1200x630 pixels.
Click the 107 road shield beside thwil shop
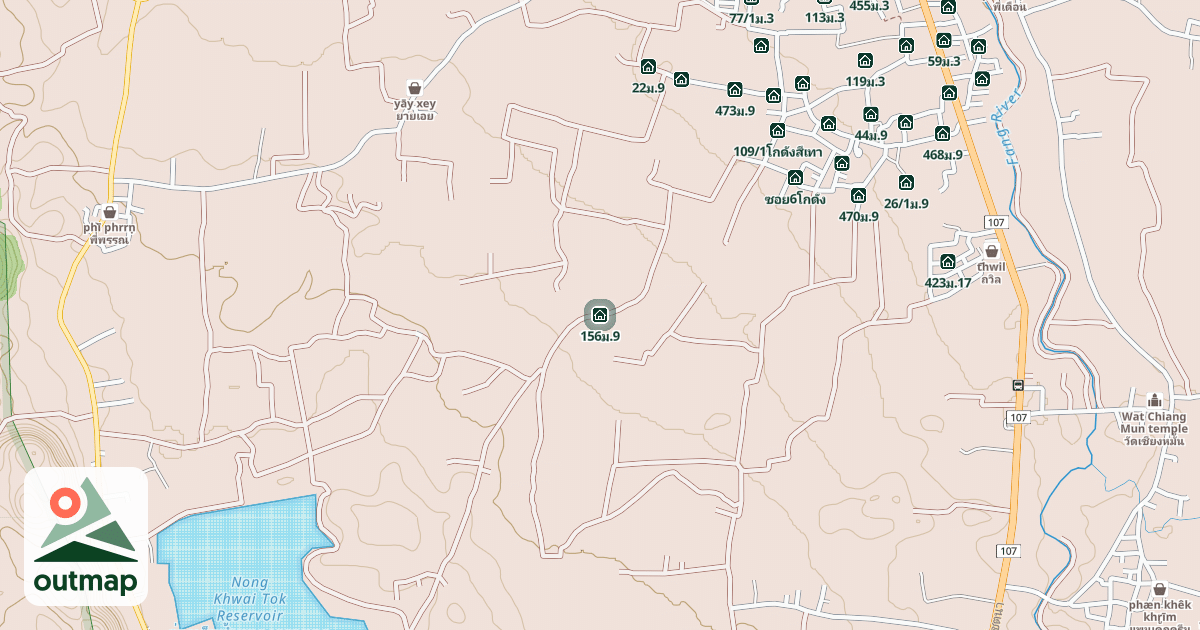[x=994, y=221]
